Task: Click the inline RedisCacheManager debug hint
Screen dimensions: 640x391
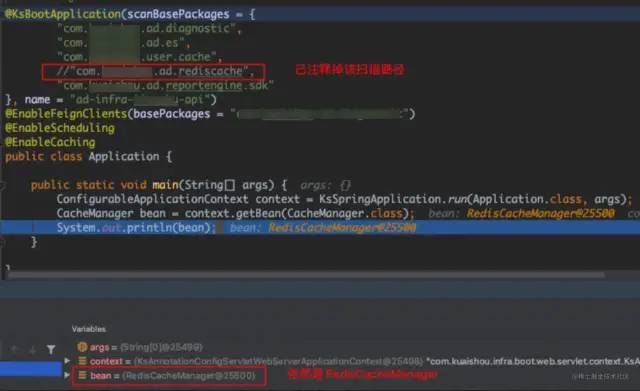Action: pyautogui.click(x=322, y=228)
